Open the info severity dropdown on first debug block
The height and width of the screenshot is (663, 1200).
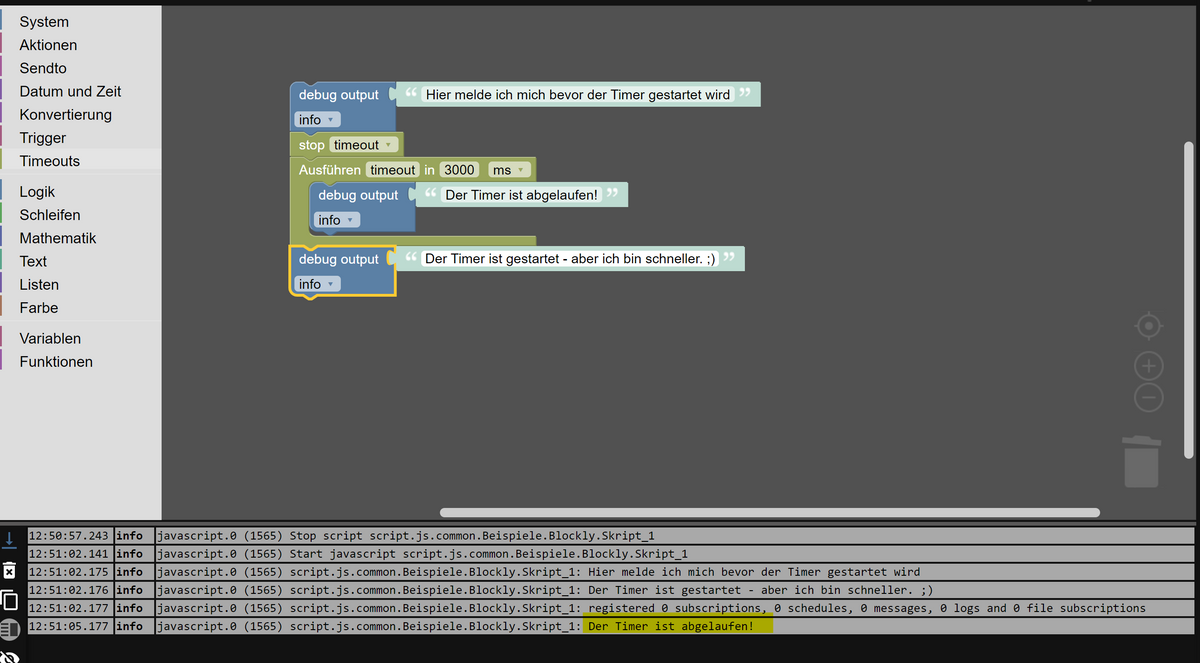316,119
